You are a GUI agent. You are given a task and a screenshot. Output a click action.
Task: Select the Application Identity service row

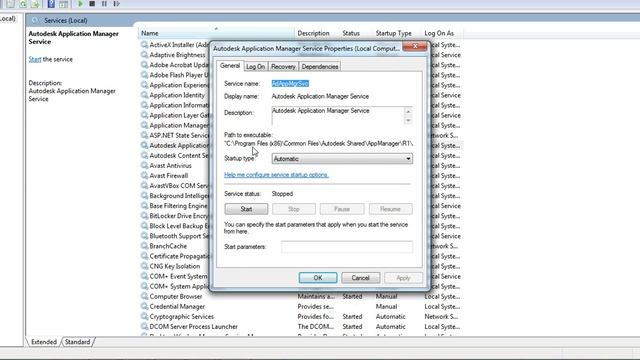tap(175, 95)
